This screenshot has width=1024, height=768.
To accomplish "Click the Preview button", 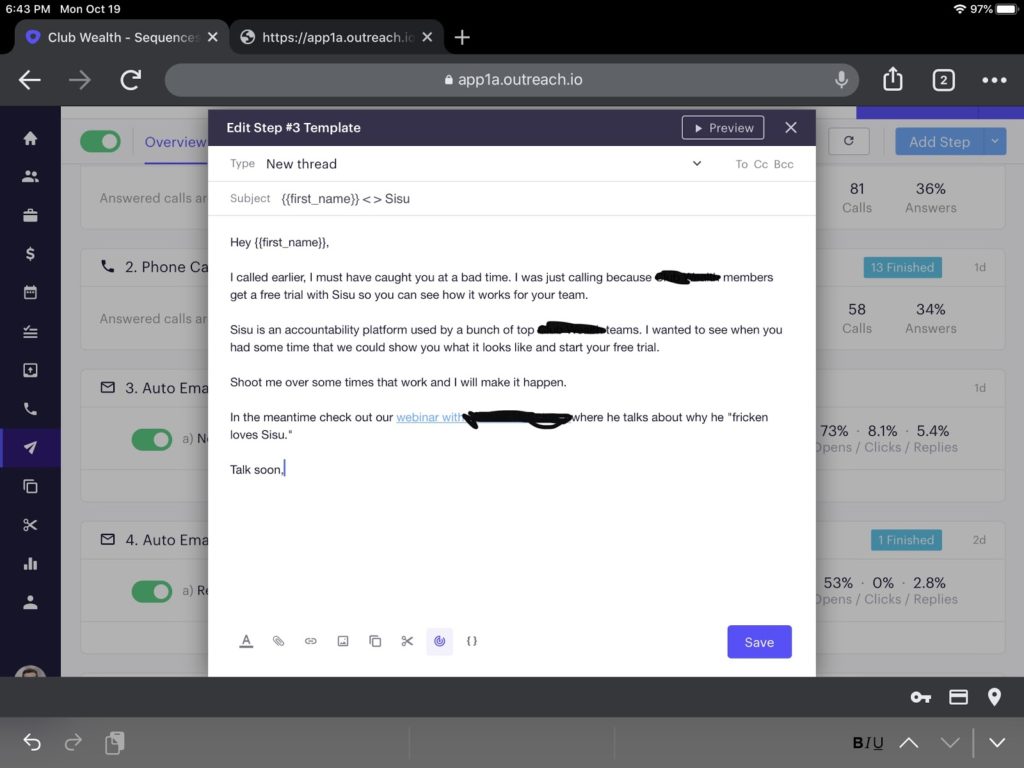I will [723, 128].
